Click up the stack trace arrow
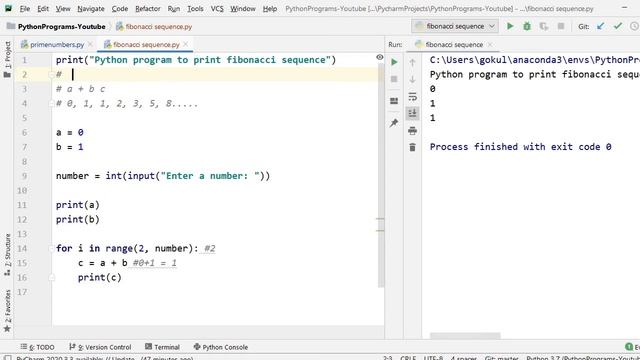Screen dimensions: 640x360 [412, 62]
